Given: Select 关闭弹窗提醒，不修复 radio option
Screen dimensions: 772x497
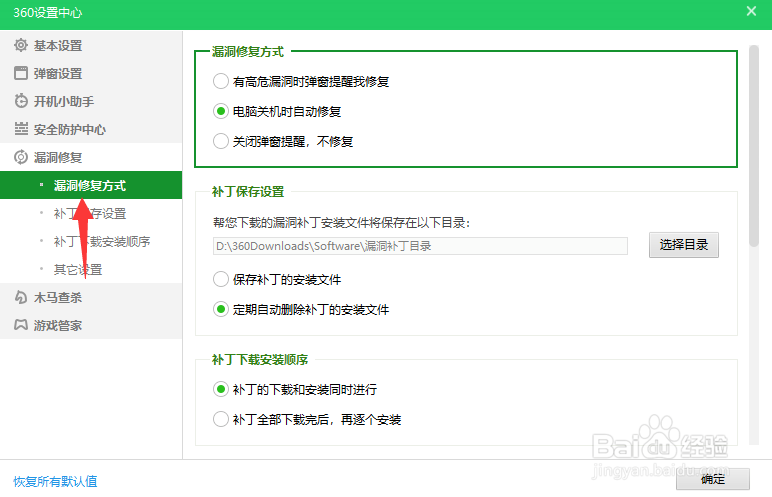Looking at the screenshot, I should point(221,141).
